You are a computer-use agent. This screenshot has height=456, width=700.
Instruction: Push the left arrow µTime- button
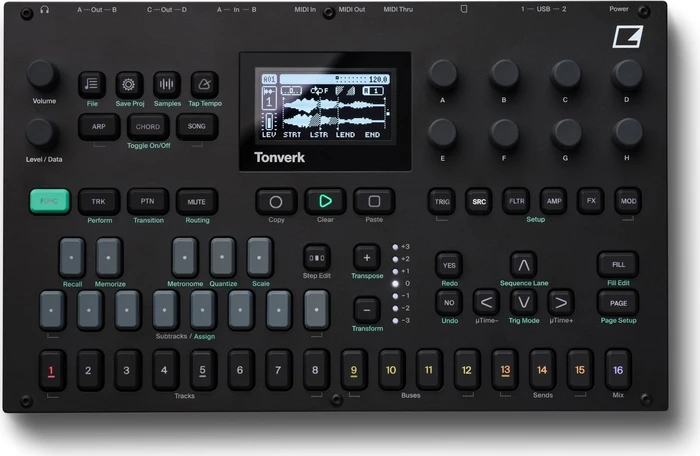tap(486, 303)
